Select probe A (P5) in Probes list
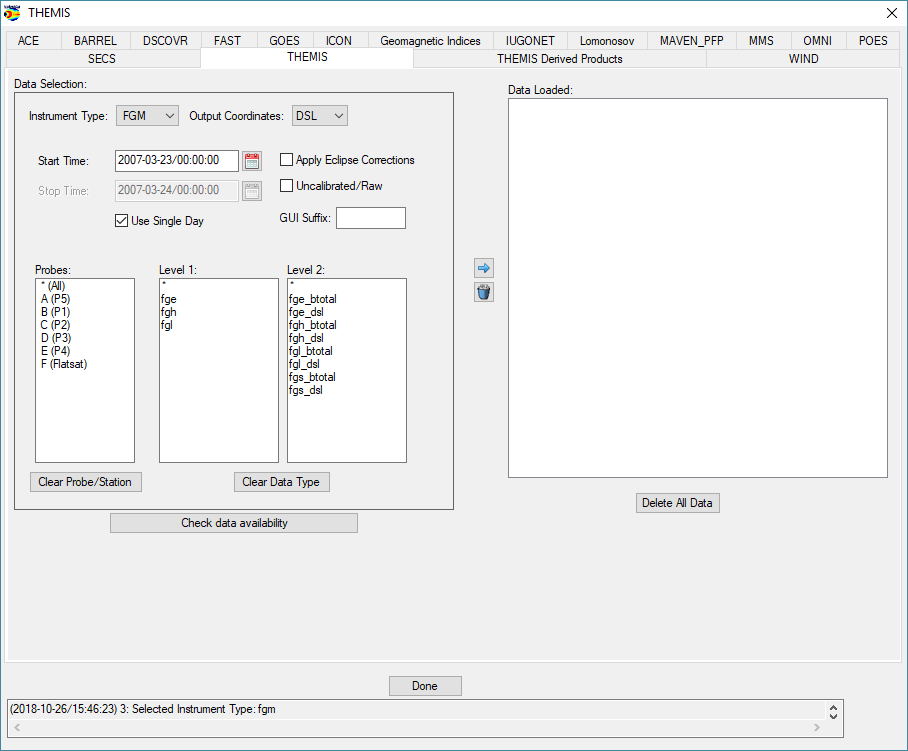This screenshot has height=751, width=908. point(55,299)
